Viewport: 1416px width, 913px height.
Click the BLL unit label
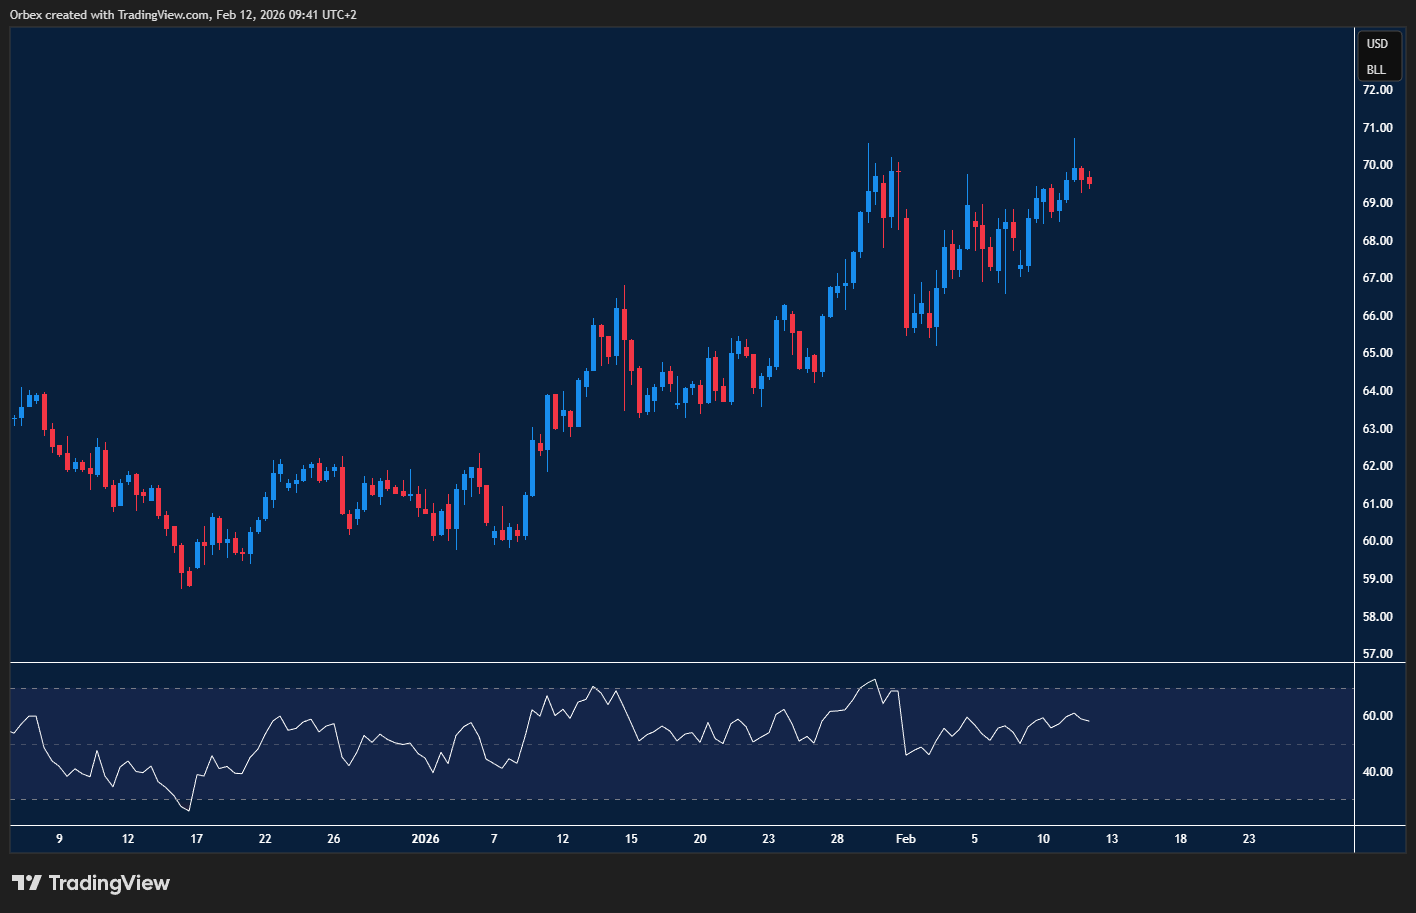(x=1376, y=70)
